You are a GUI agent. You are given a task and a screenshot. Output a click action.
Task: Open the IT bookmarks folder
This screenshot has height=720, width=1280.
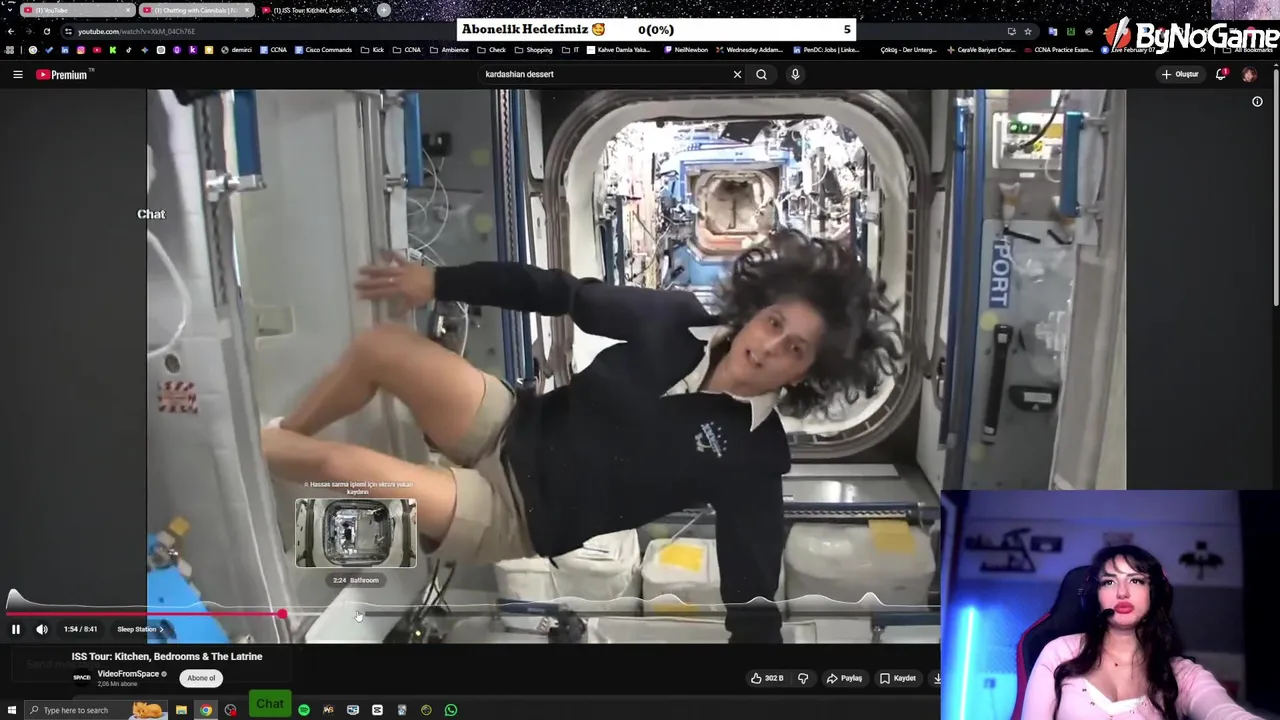tap(571, 50)
